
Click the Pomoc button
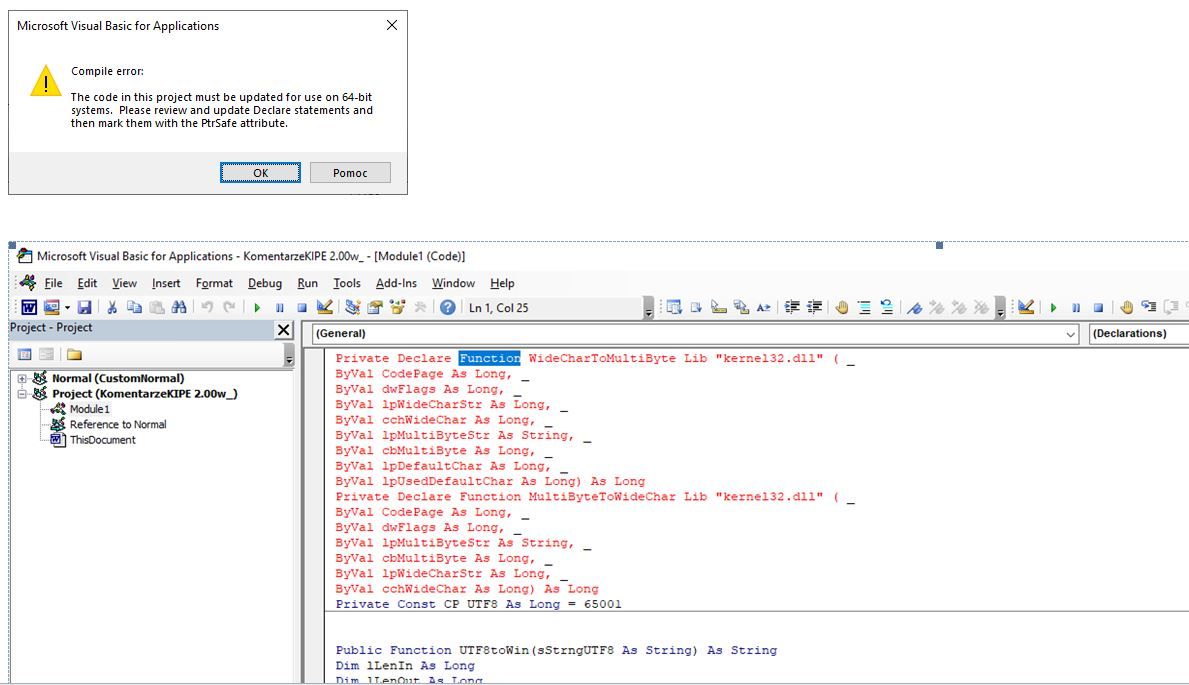[349, 172]
